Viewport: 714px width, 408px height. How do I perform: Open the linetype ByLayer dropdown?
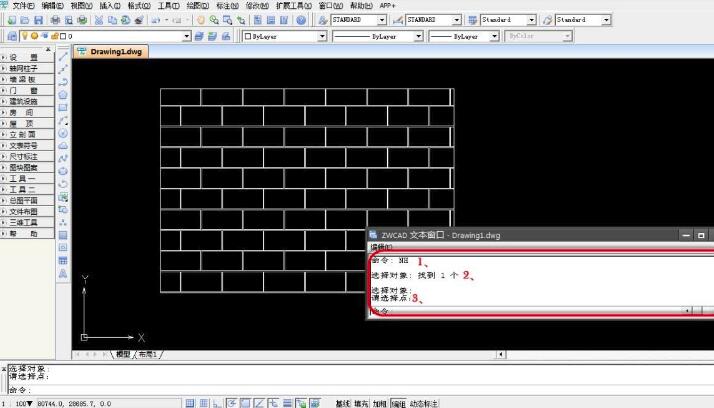418,36
